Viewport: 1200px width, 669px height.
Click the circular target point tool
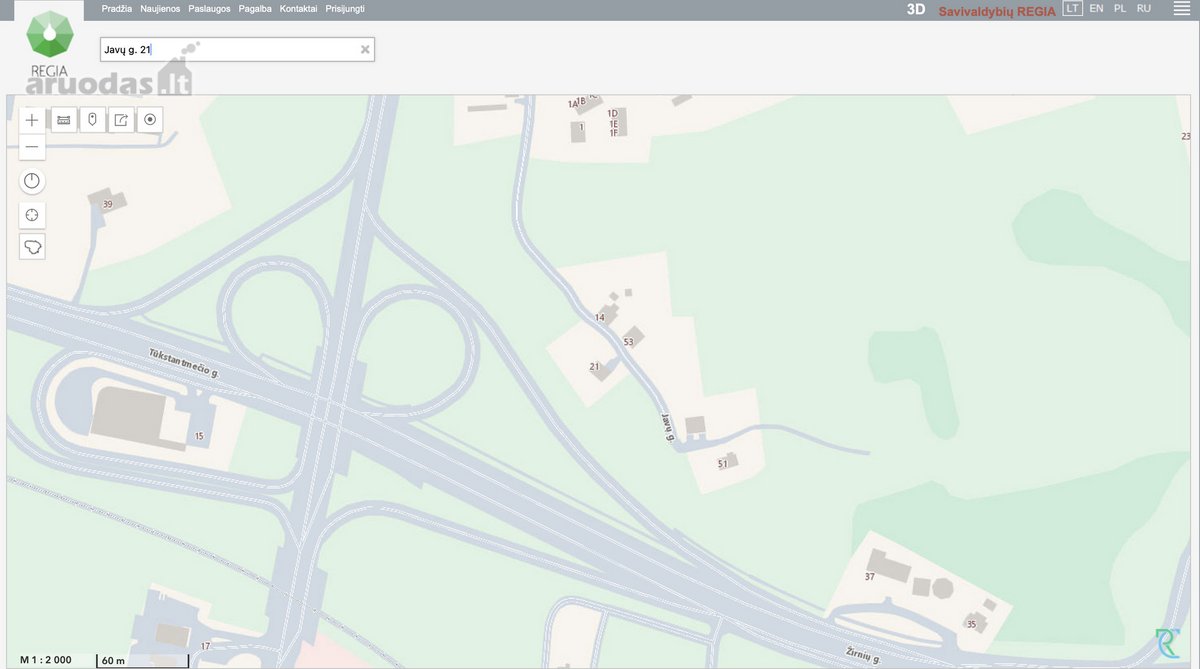(150, 120)
